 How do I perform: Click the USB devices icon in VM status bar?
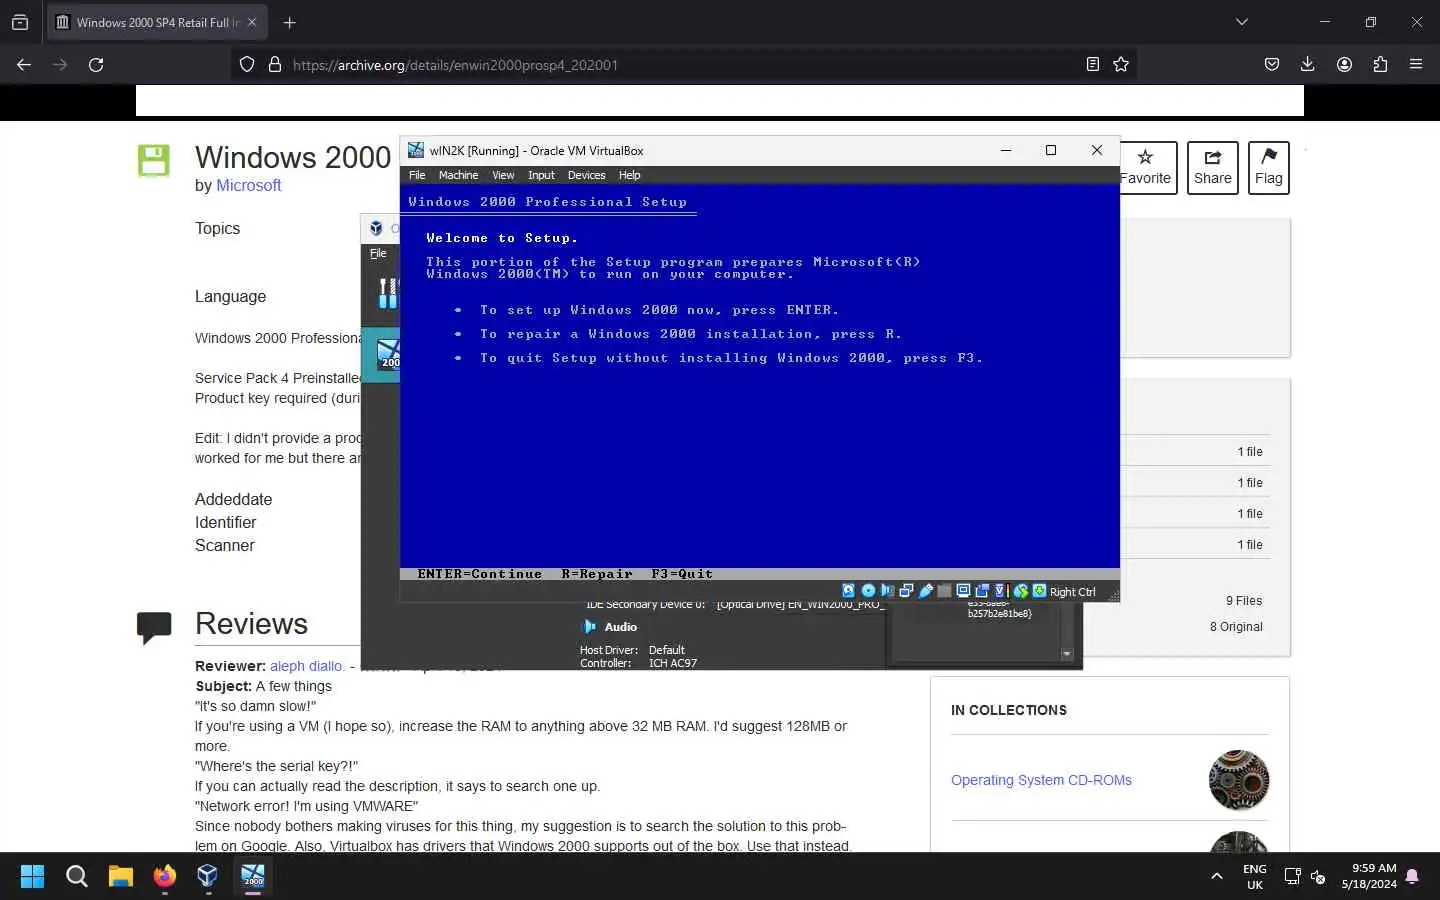tap(926, 591)
